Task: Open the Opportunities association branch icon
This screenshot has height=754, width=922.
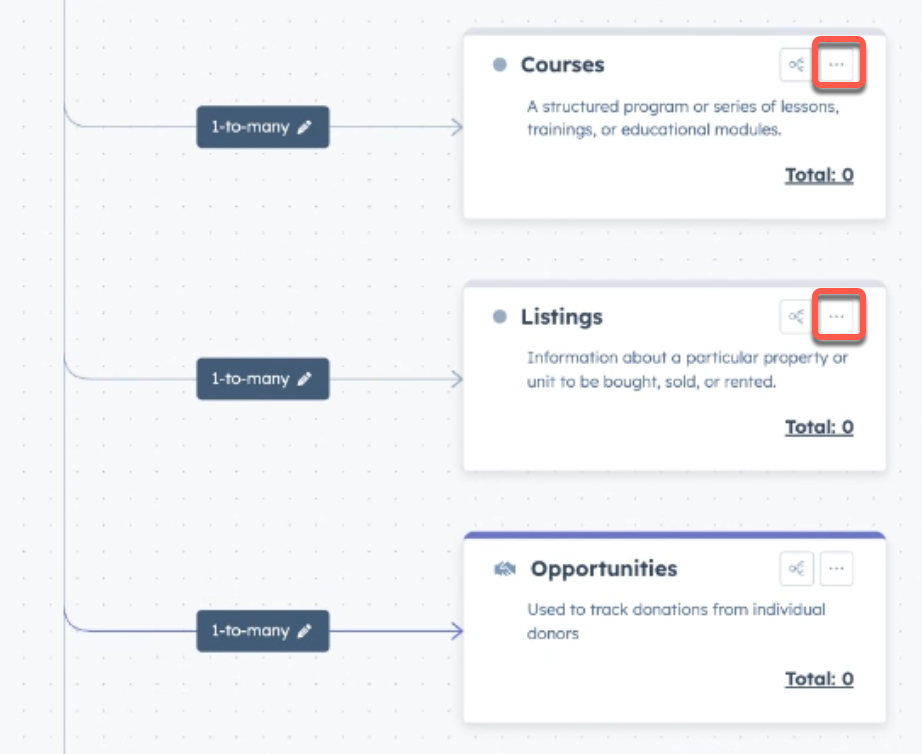Action: click(797, 568)
